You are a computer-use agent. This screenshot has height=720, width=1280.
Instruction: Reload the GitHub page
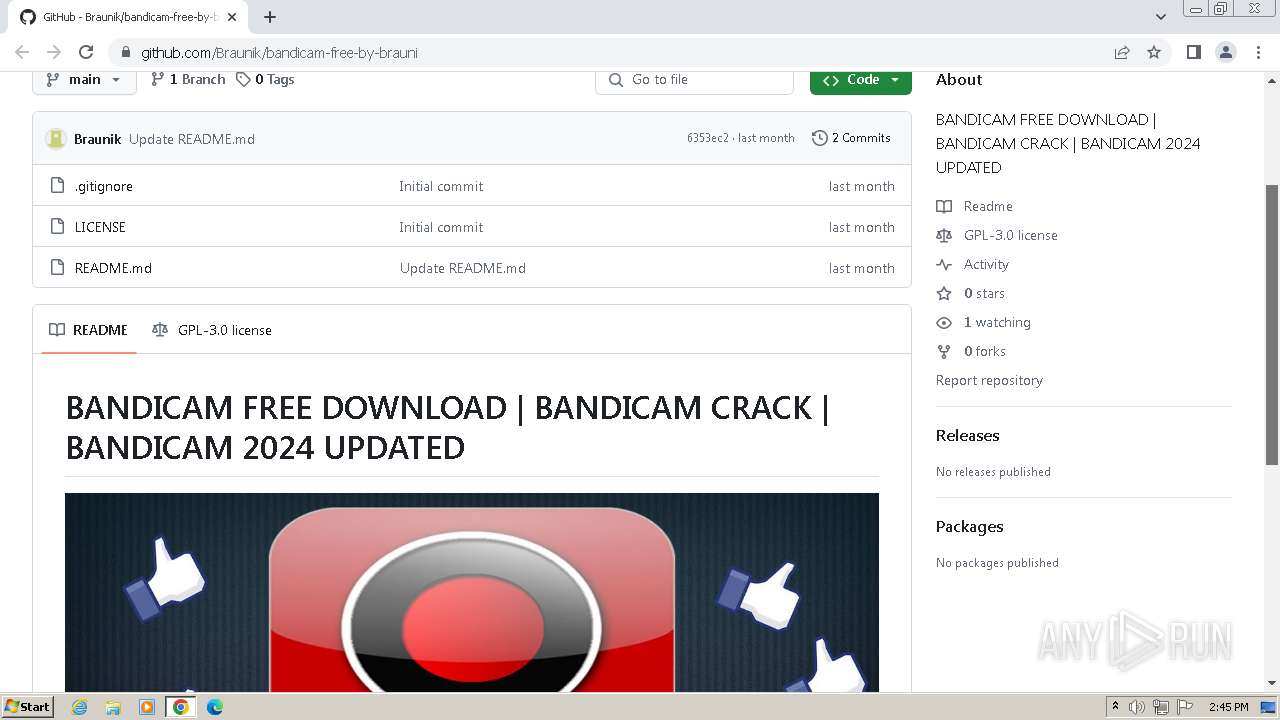[x=86, y=52]
